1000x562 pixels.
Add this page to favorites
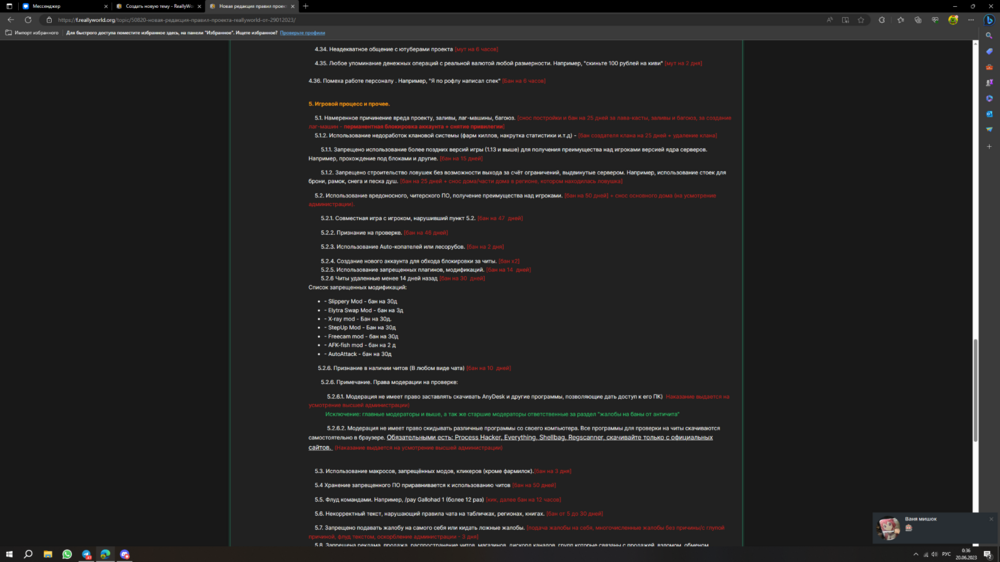[861, 20]
